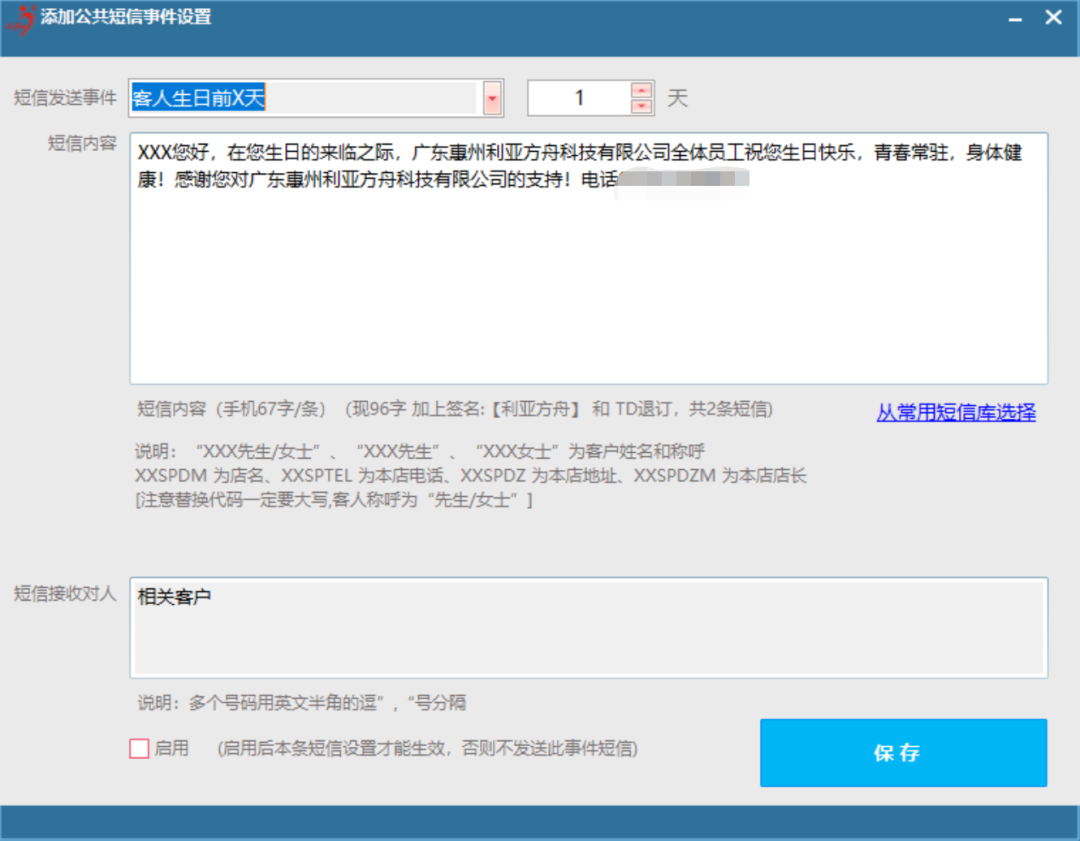The height and width of the screenshot is (841, 1080).
Task: Increase the day count with the up stepper arrow
Action: click(x=641, y=91)
